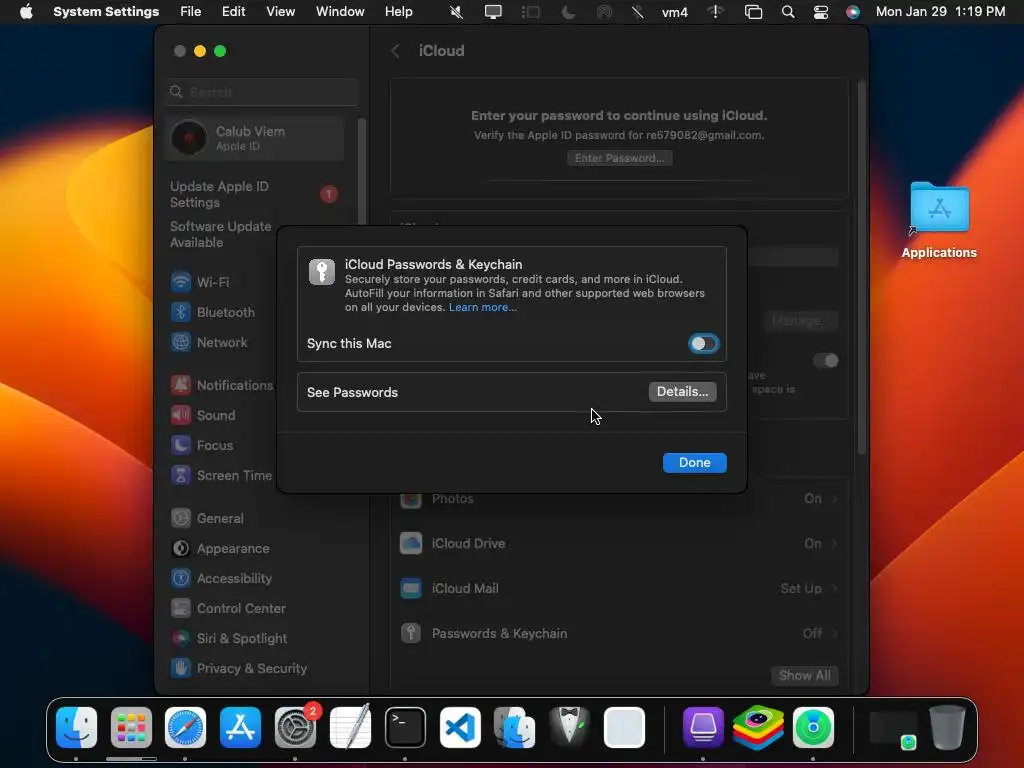Click the Show All button

click(805, 675)
